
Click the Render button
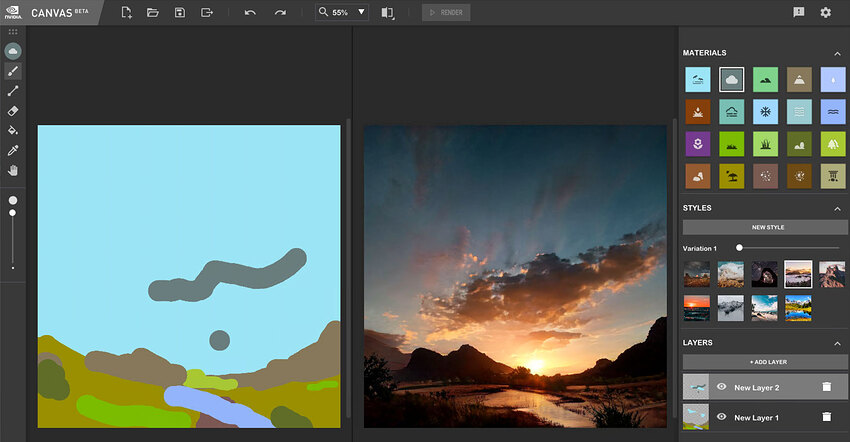click(446, 12)
